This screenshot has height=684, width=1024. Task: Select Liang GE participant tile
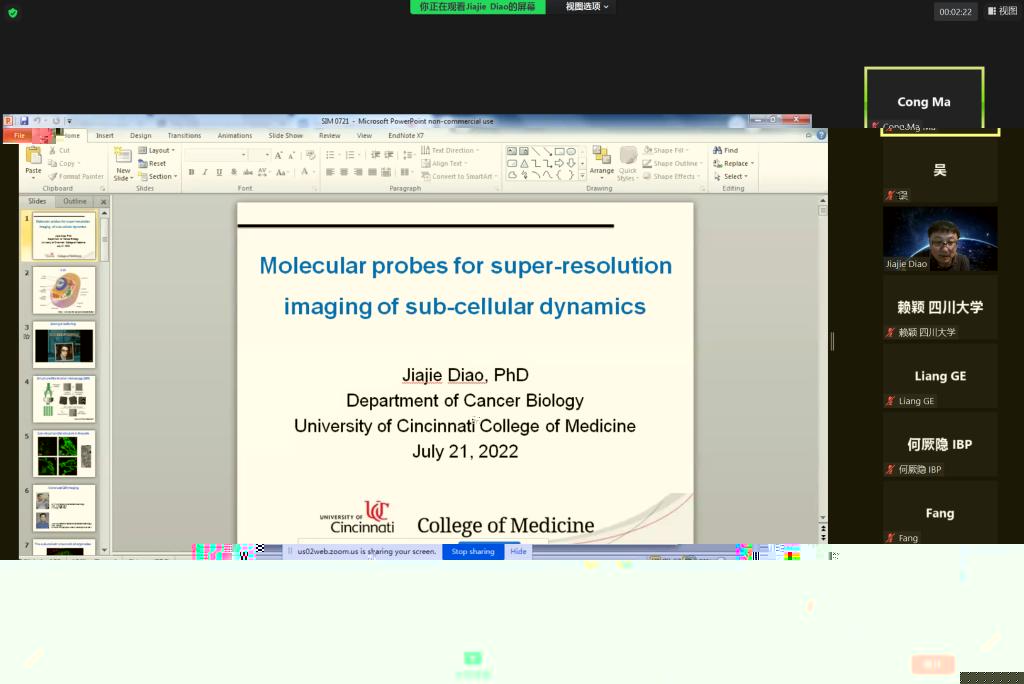coord(940,376)
